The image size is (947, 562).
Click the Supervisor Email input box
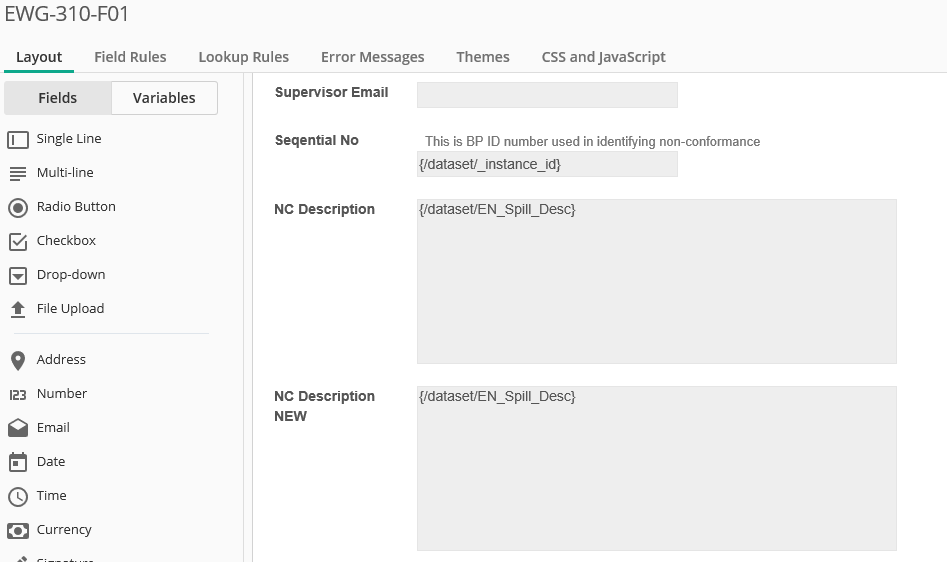[547, 95]
